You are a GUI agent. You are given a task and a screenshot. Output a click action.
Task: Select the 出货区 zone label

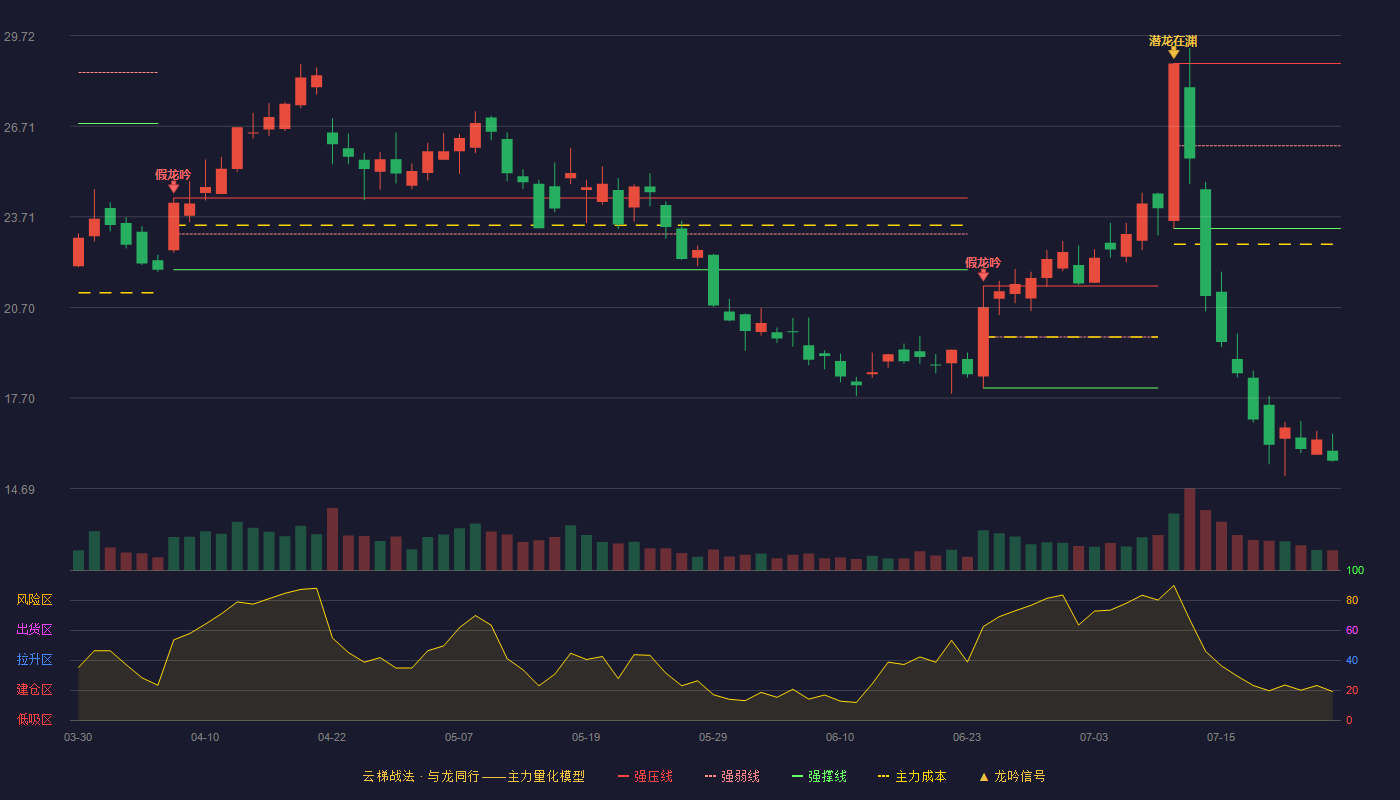click(34, 630)
